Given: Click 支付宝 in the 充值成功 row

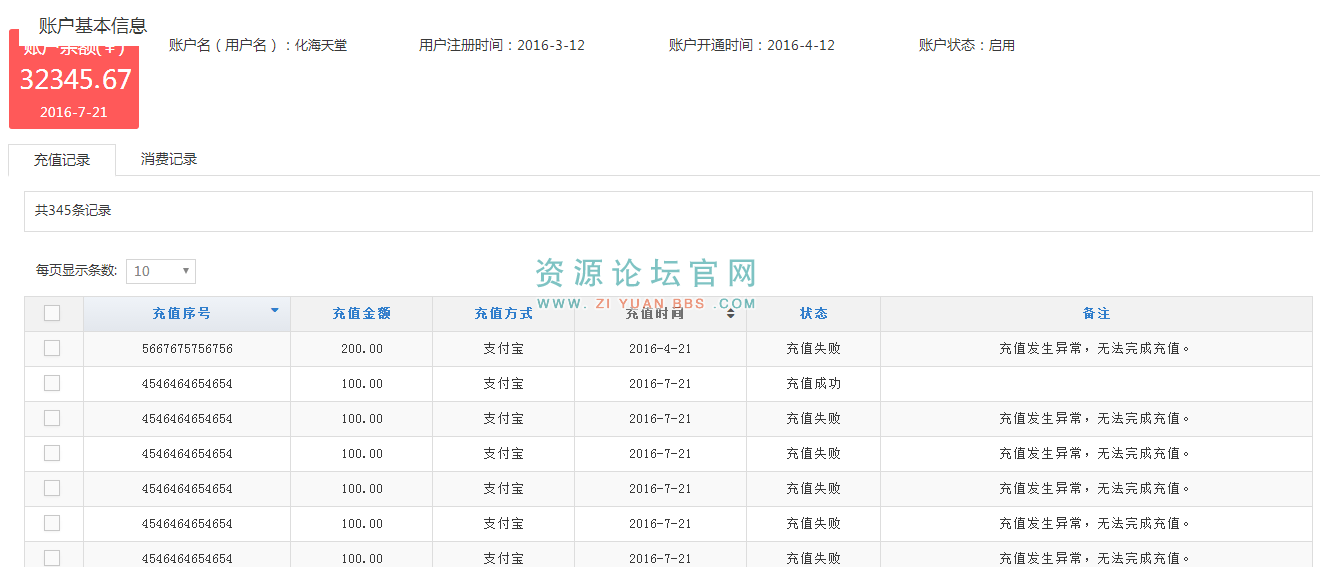Looking at the screenshot, I should (504, 384).
